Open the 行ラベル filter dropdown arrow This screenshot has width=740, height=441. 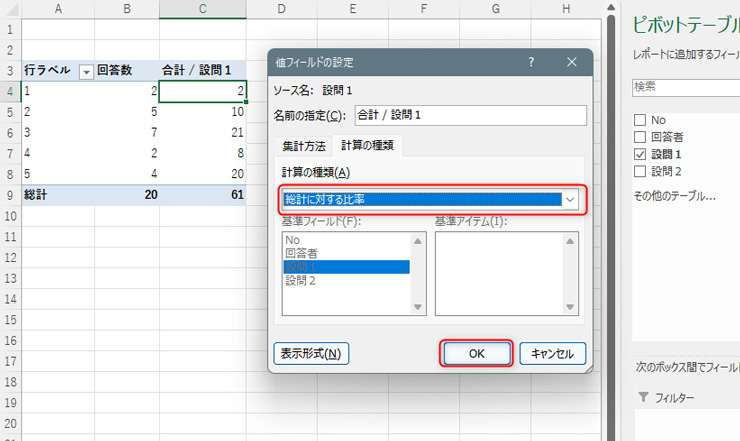pos(85,71)
